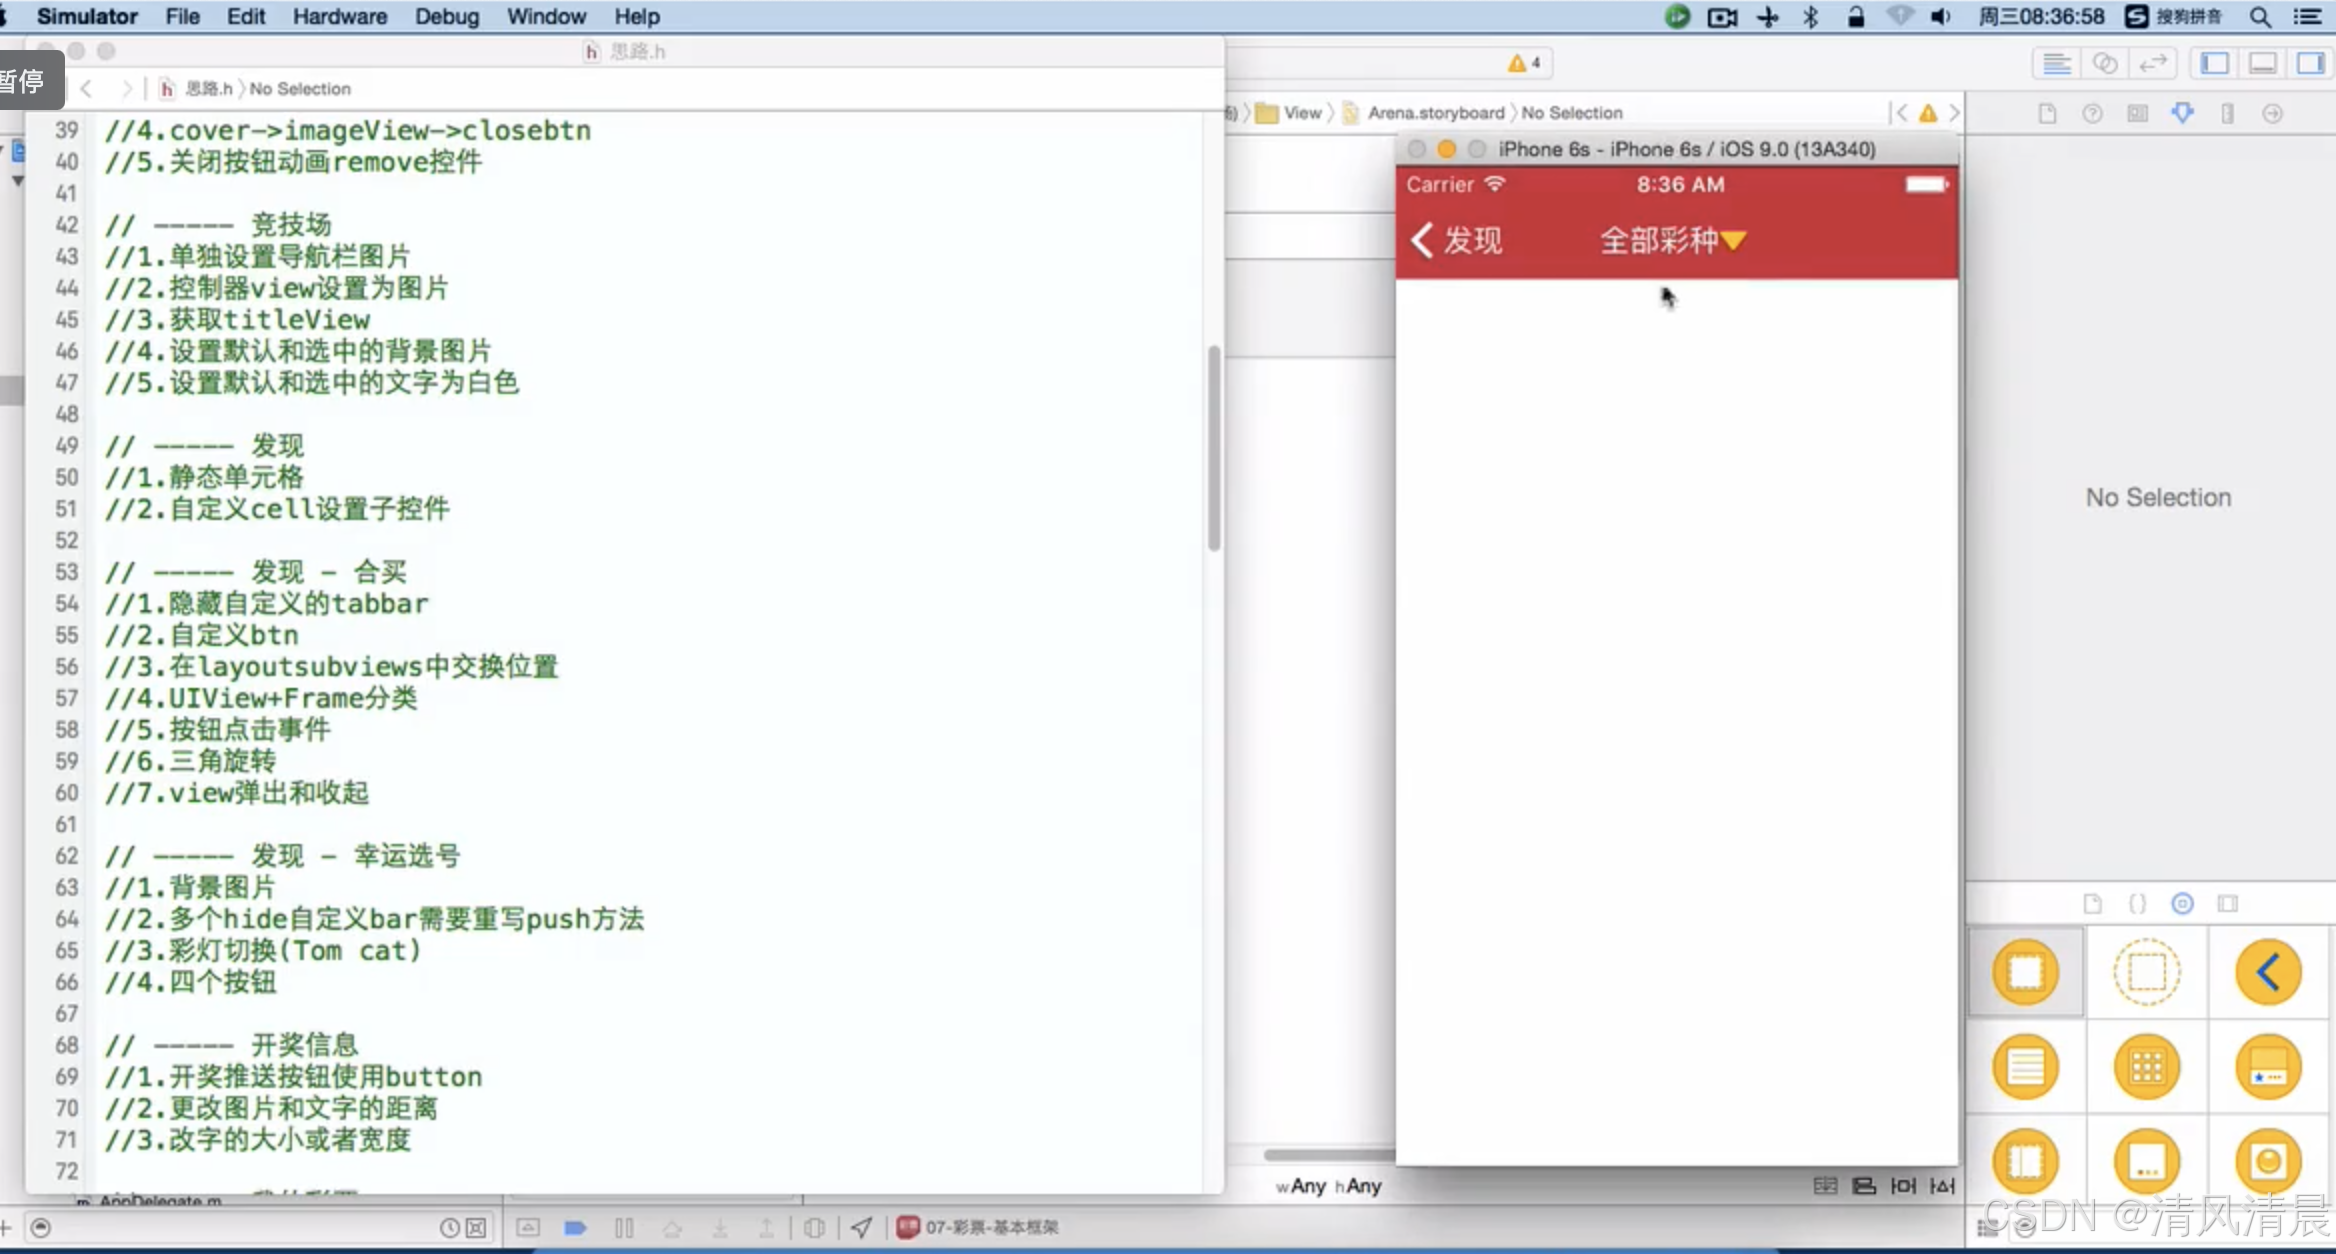The width and height of the screenshot is (2336, 1254).
Task: Toggle the recent files filter clock icon
Action: [x=450, y=1228]
